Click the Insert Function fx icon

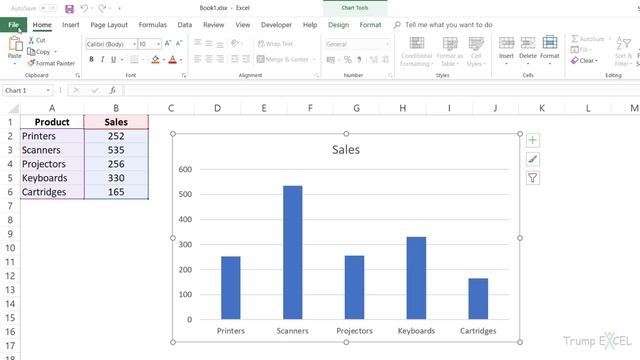[x=113, y=90]
